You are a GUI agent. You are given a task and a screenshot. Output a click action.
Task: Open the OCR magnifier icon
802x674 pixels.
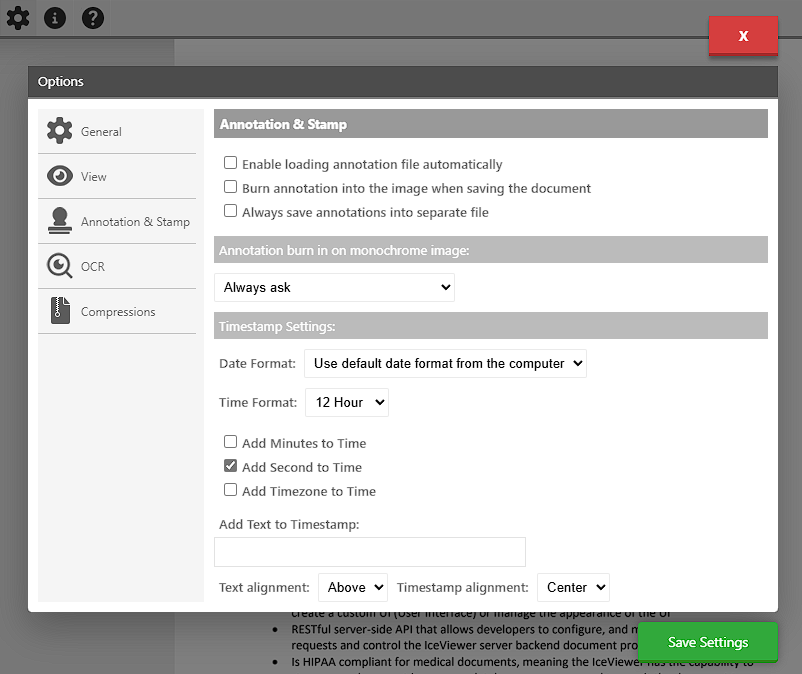pyautogui.click(x=60, y=266)
